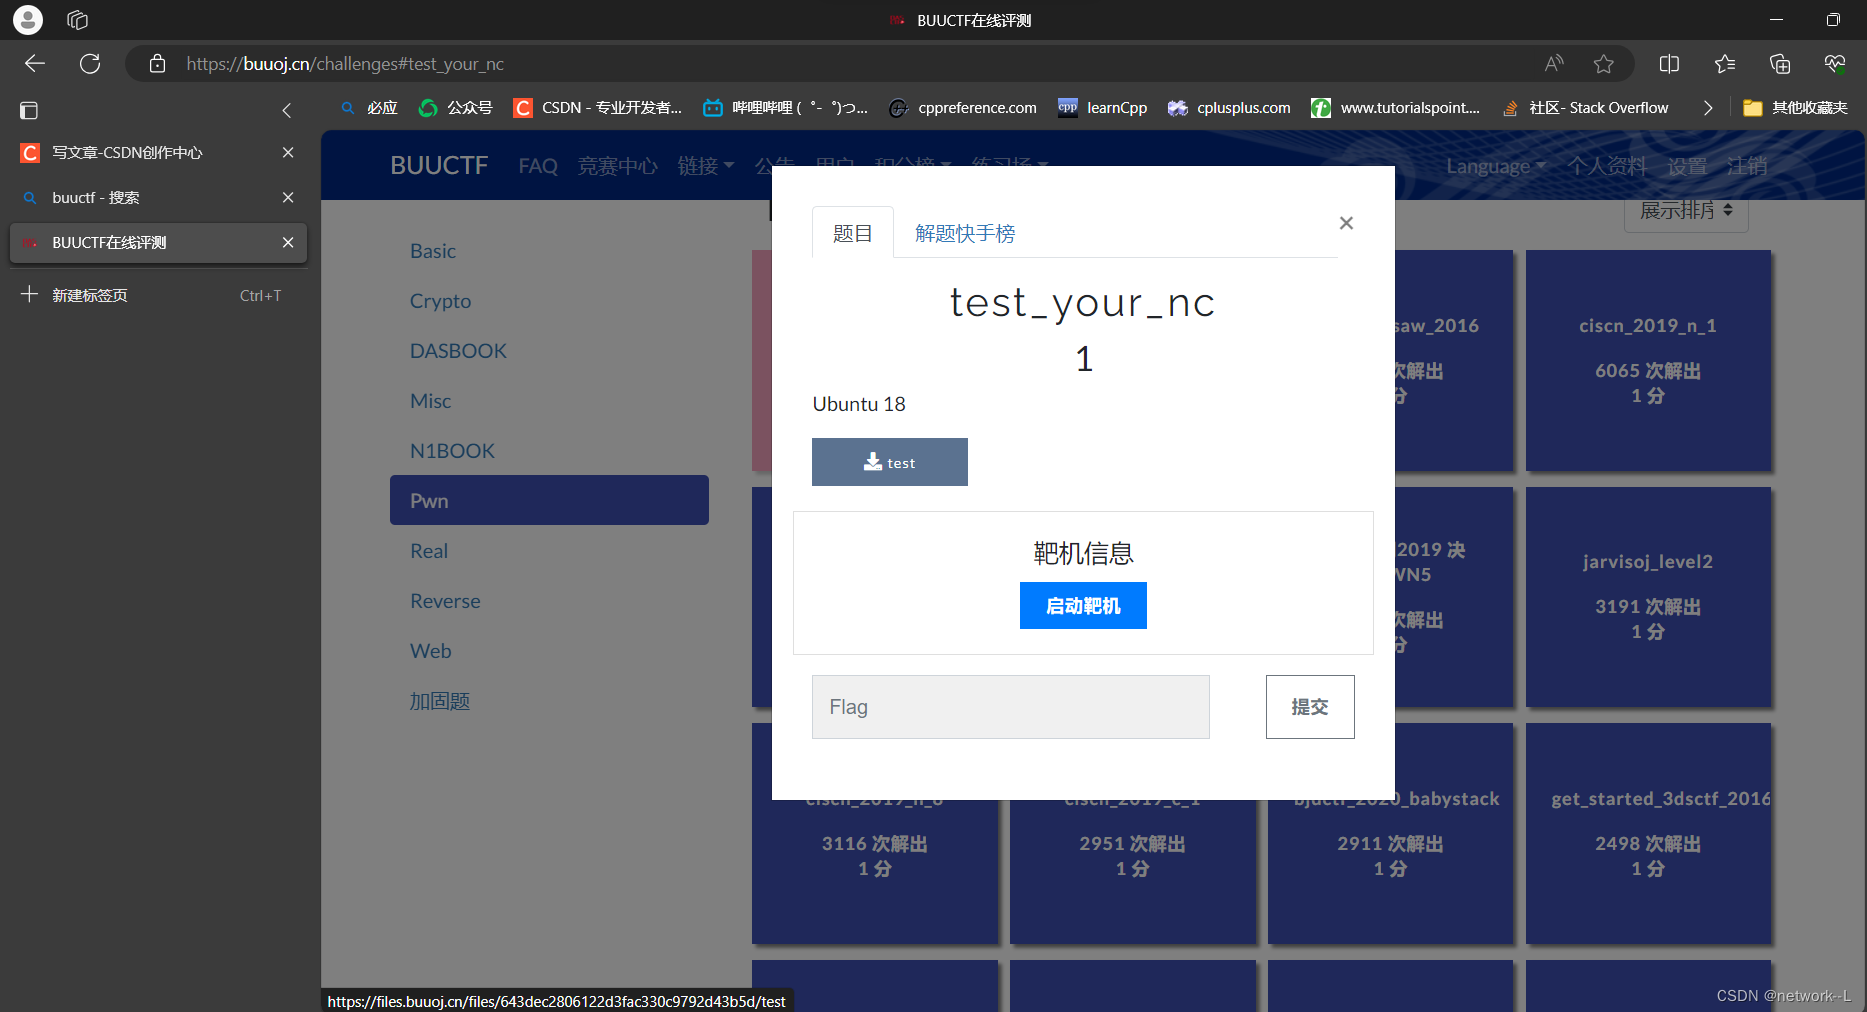Open the learnCpp bookmark

(1103, 108)
